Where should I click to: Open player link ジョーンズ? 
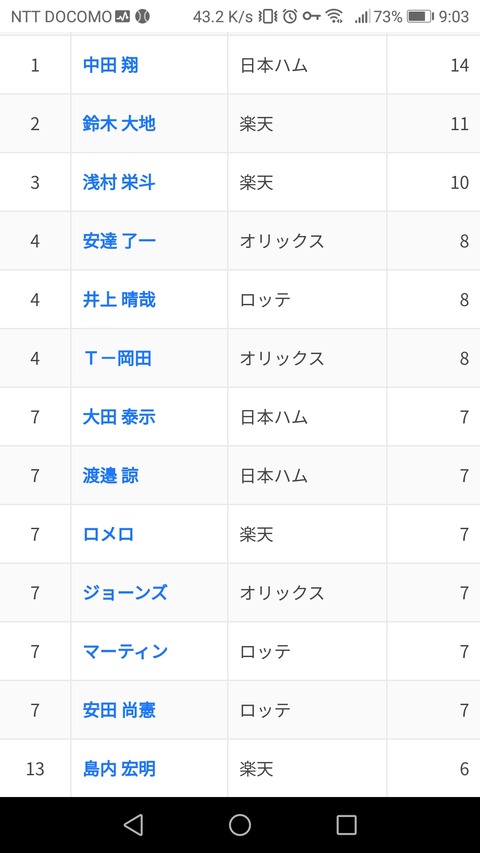[125, 593]
